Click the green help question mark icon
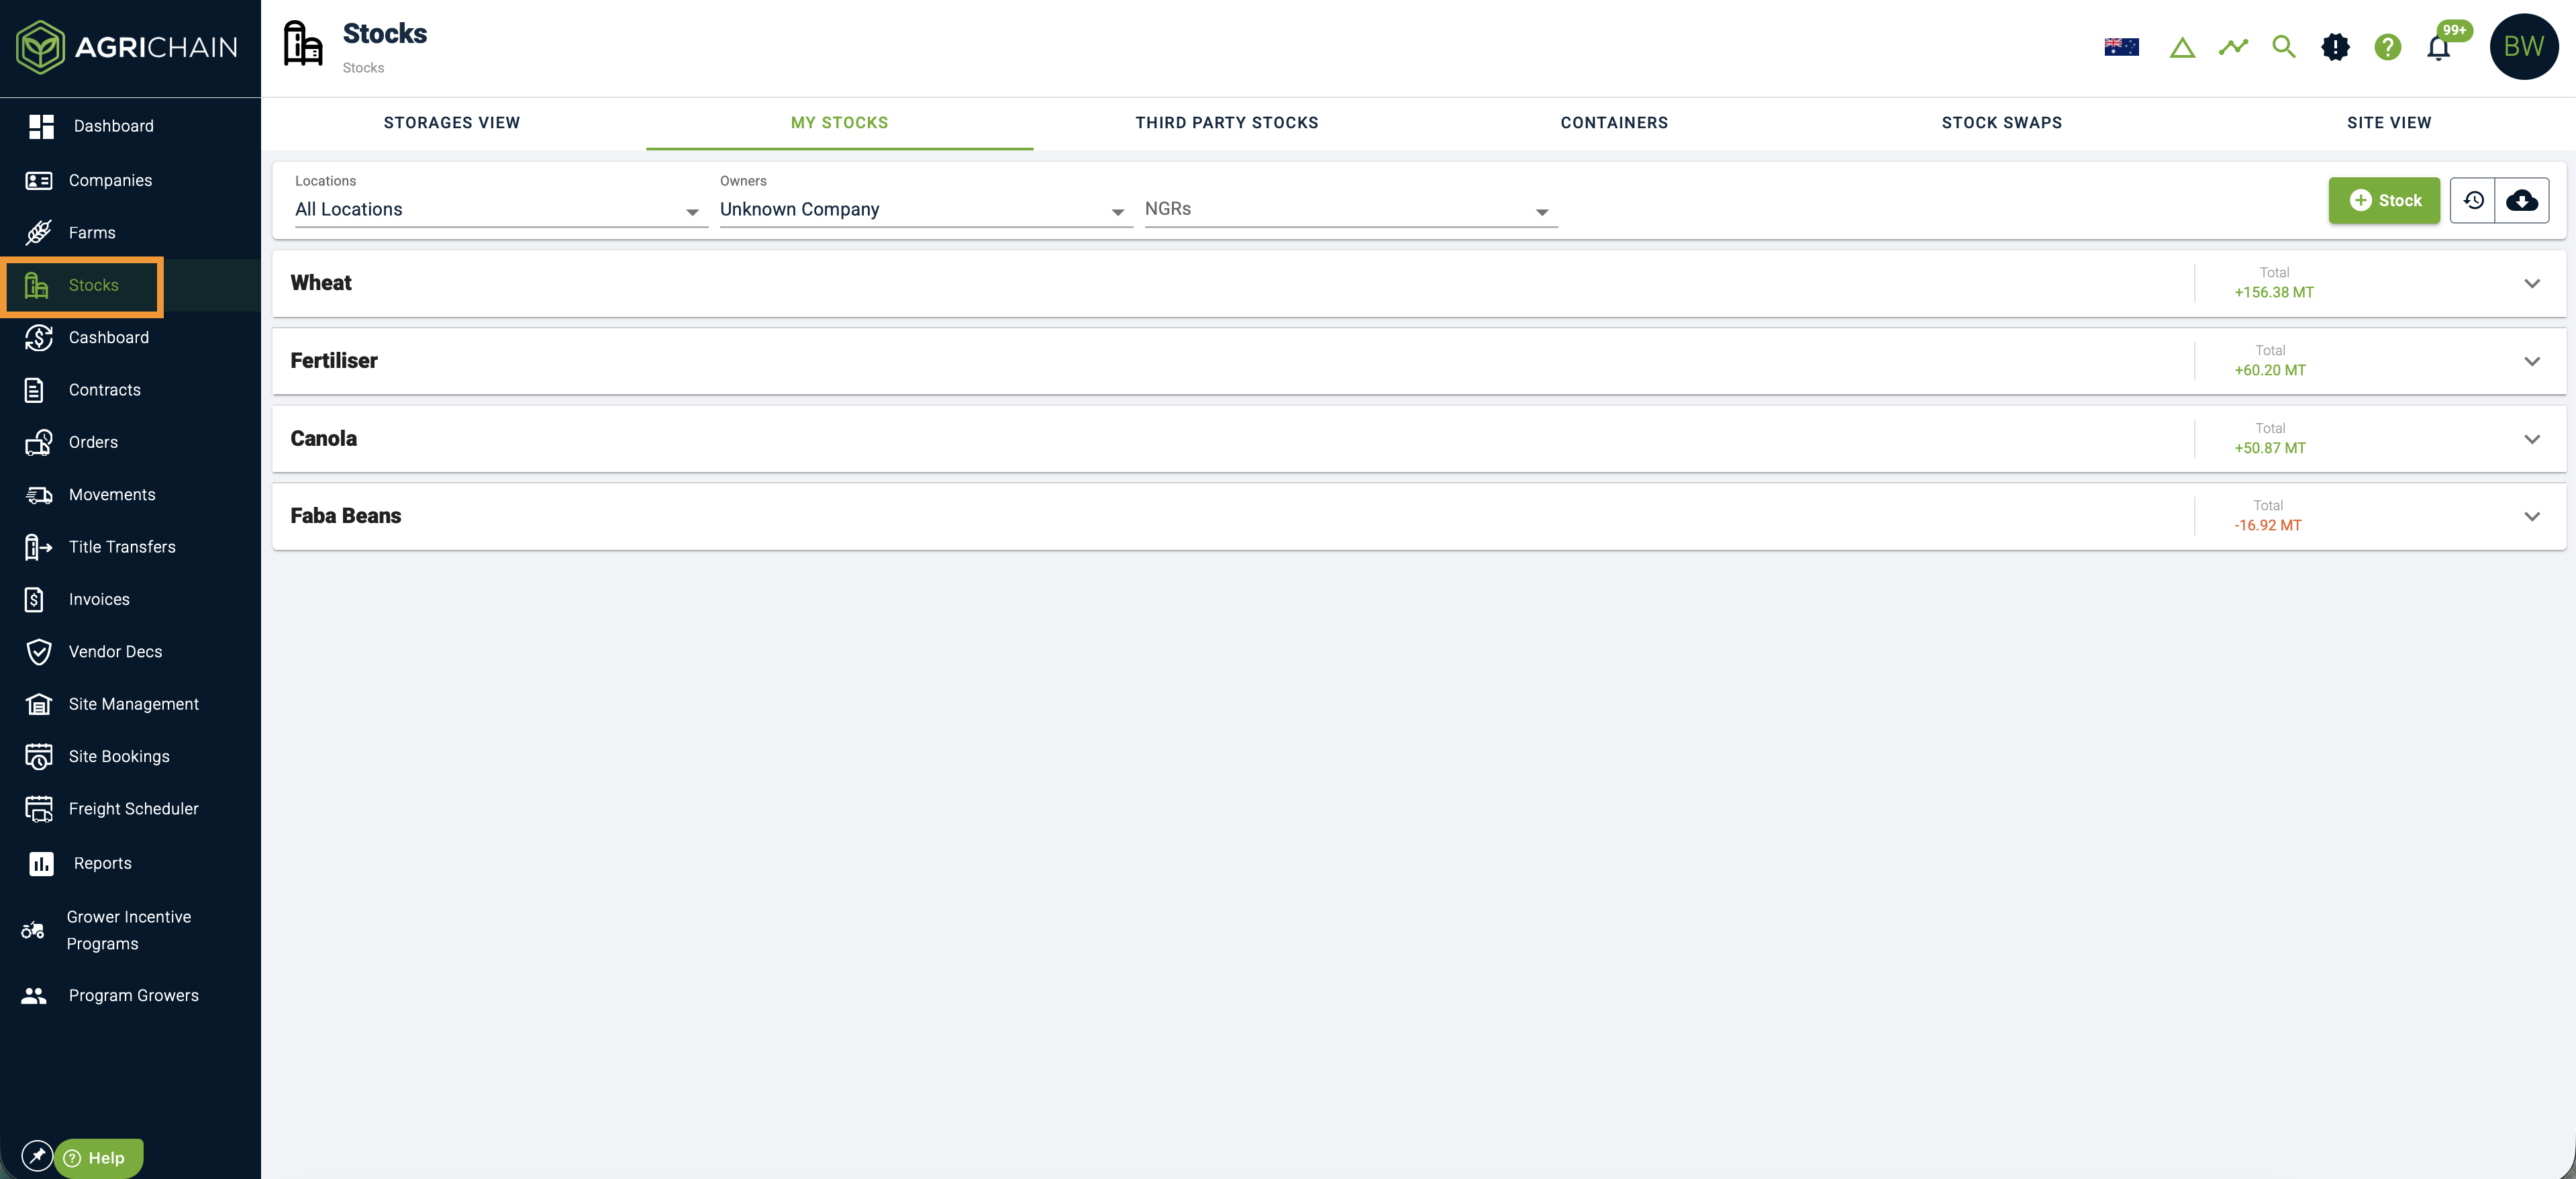 [2387, 47]
